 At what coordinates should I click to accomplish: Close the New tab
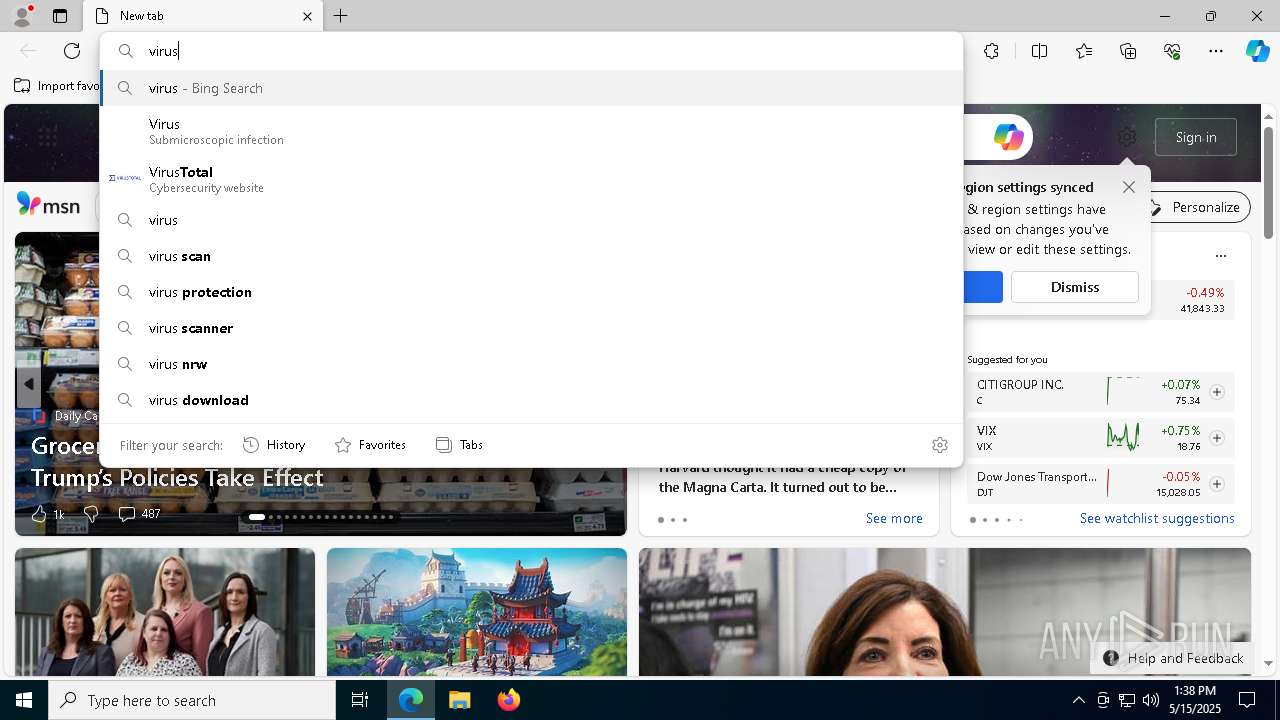tap(308, 16)
